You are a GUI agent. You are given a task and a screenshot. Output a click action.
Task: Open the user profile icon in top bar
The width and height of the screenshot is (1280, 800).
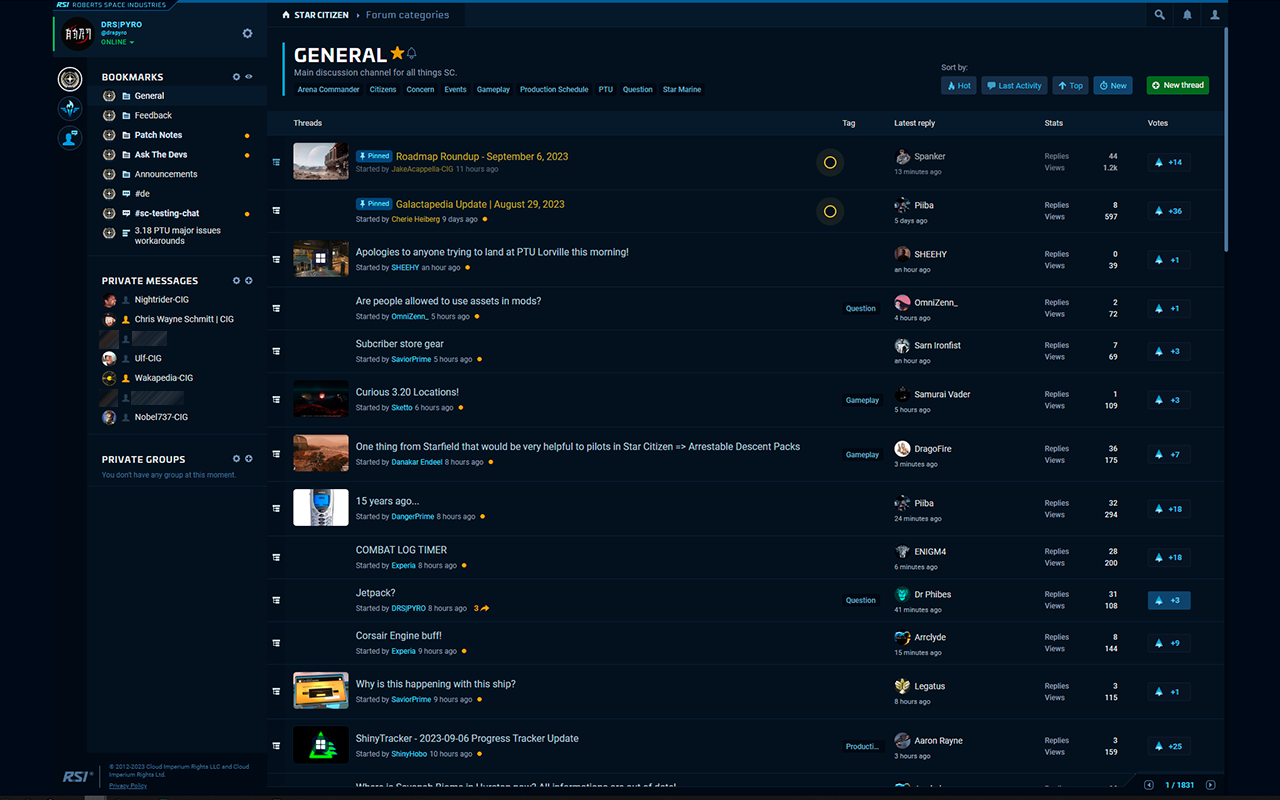1215,15
